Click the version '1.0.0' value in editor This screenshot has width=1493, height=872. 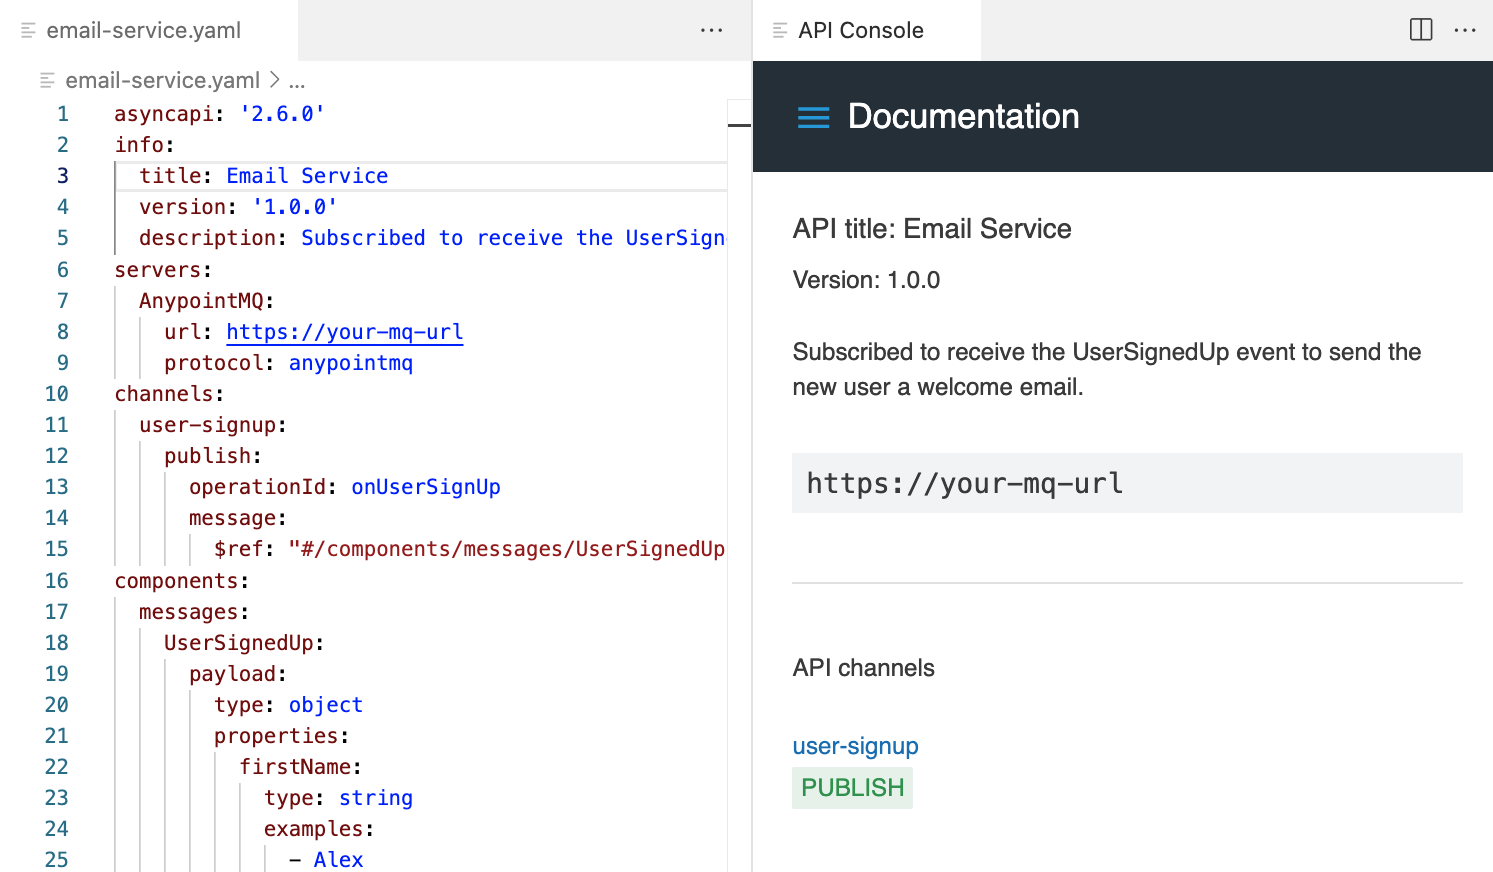(295, 207)
